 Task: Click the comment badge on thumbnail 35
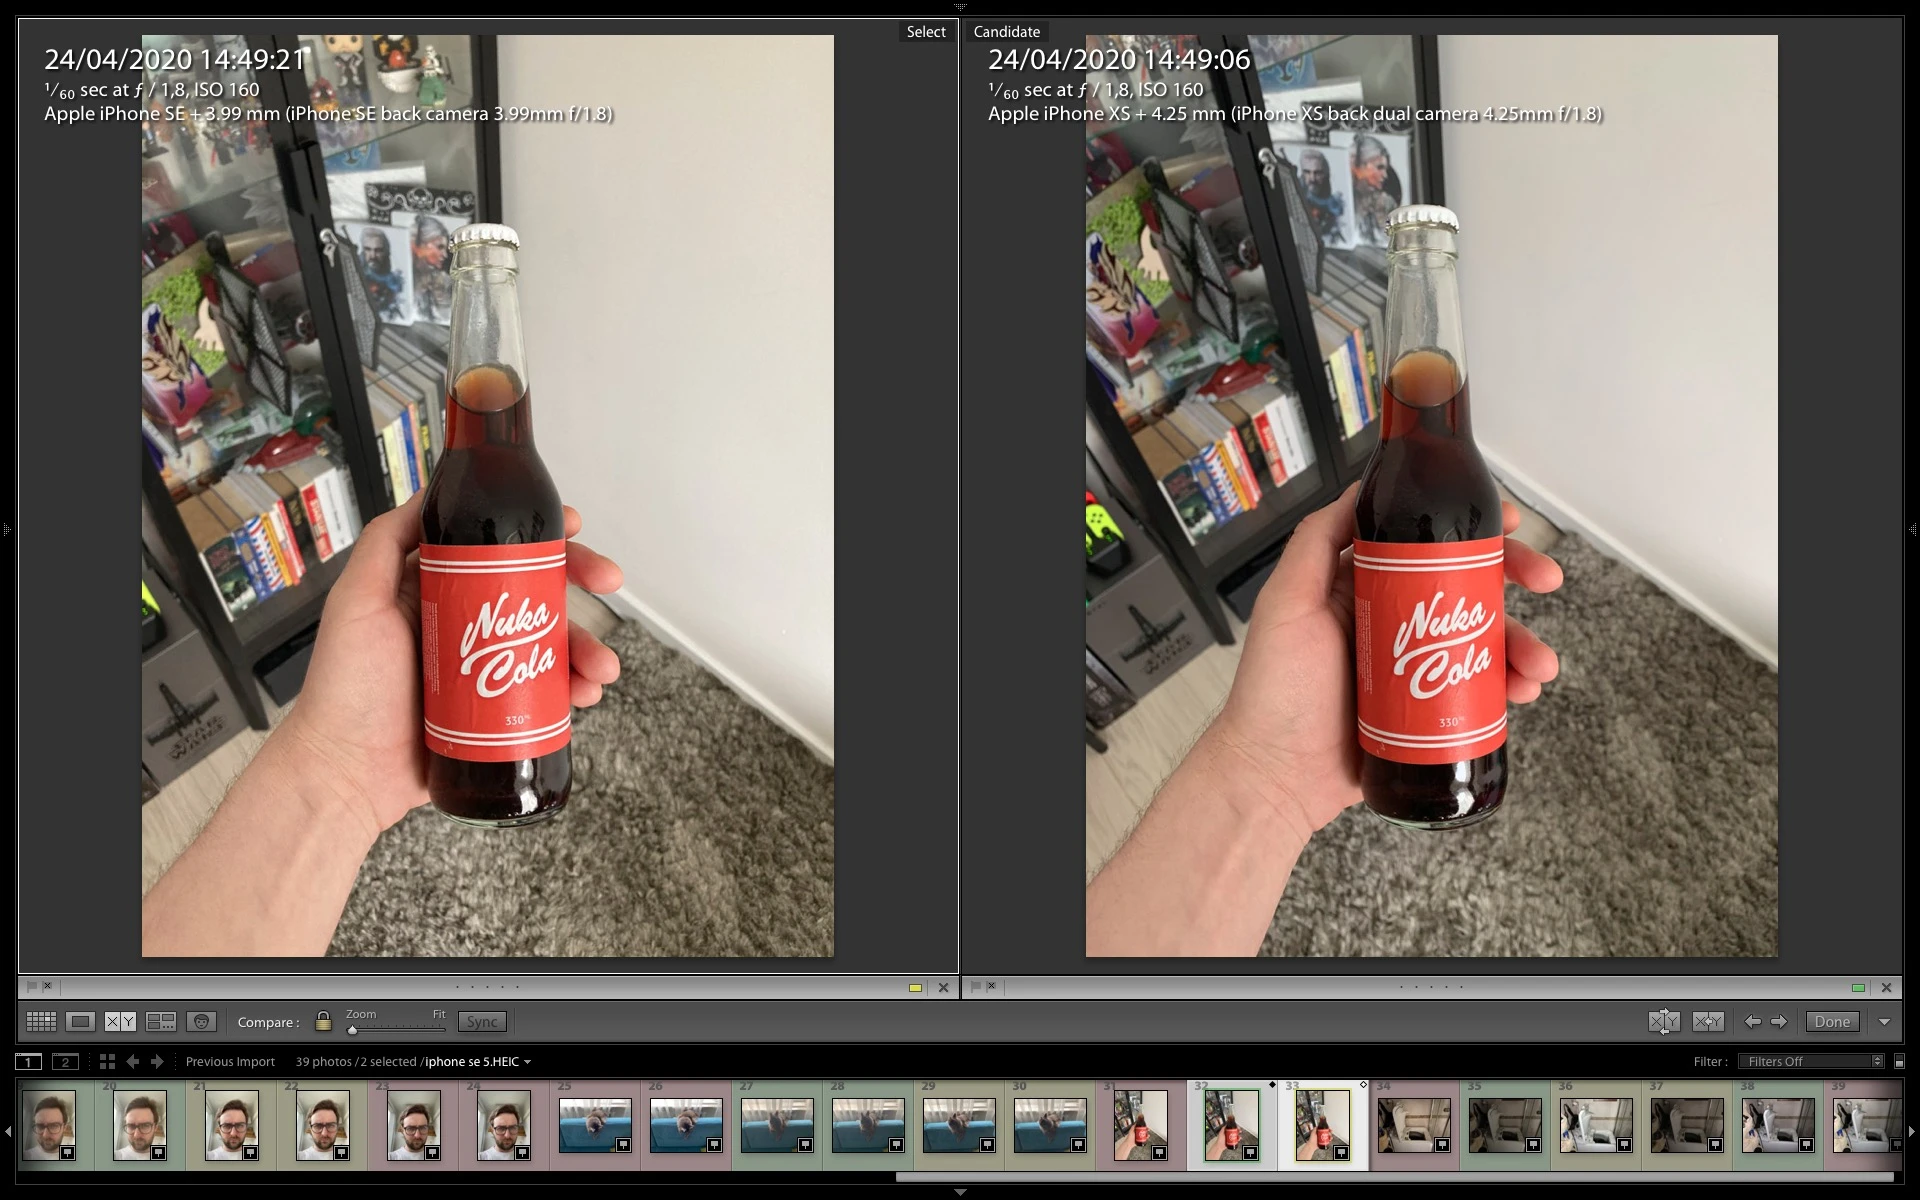[1533, 1145]
